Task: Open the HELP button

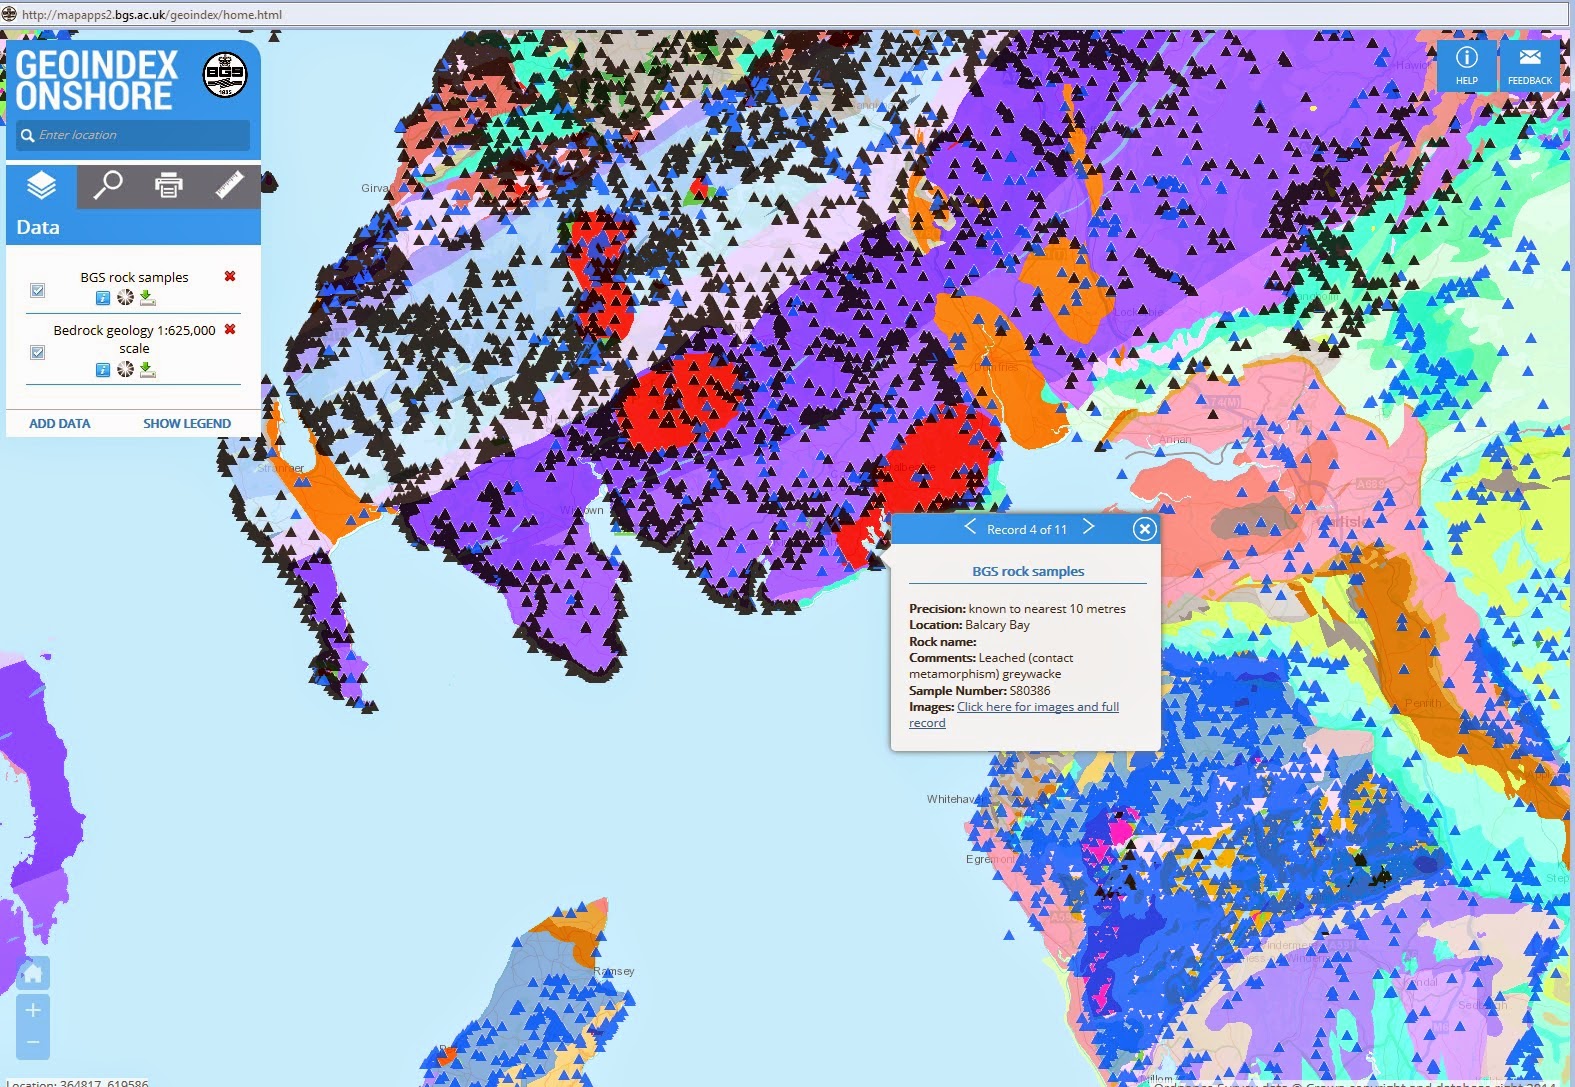Action: pos(1467,65)
